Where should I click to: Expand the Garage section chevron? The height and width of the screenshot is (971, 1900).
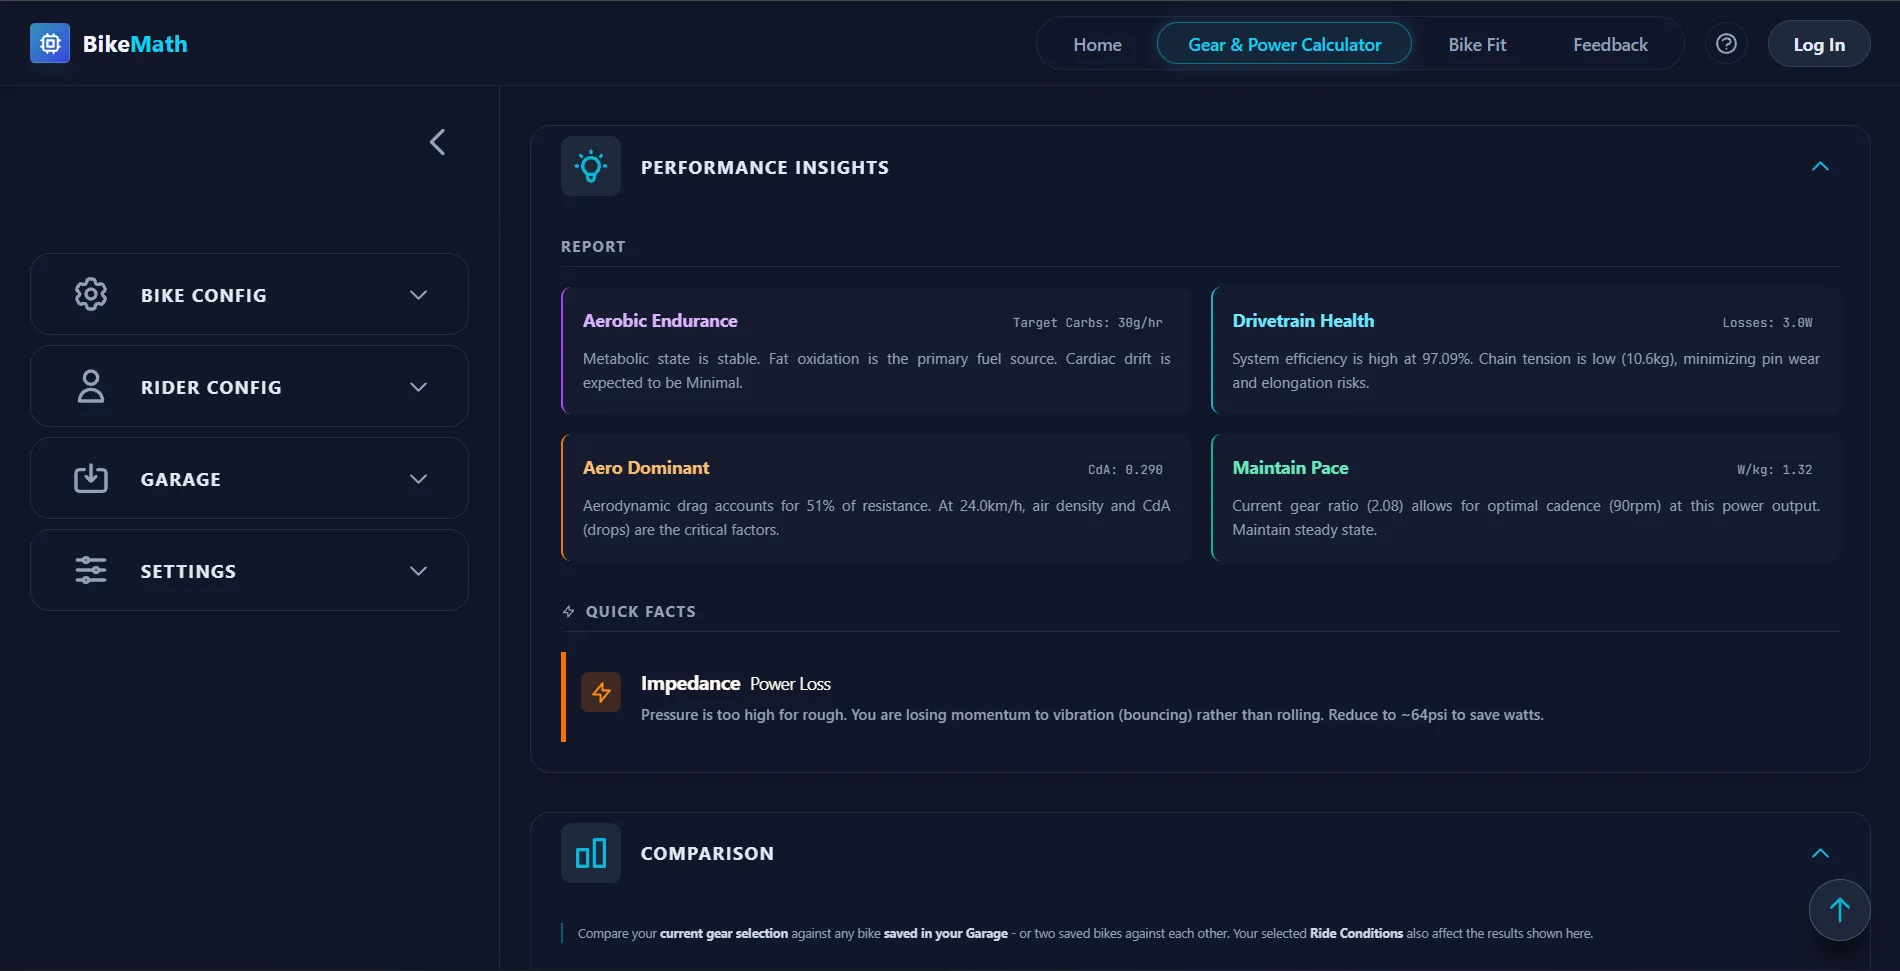coord(419,479)
